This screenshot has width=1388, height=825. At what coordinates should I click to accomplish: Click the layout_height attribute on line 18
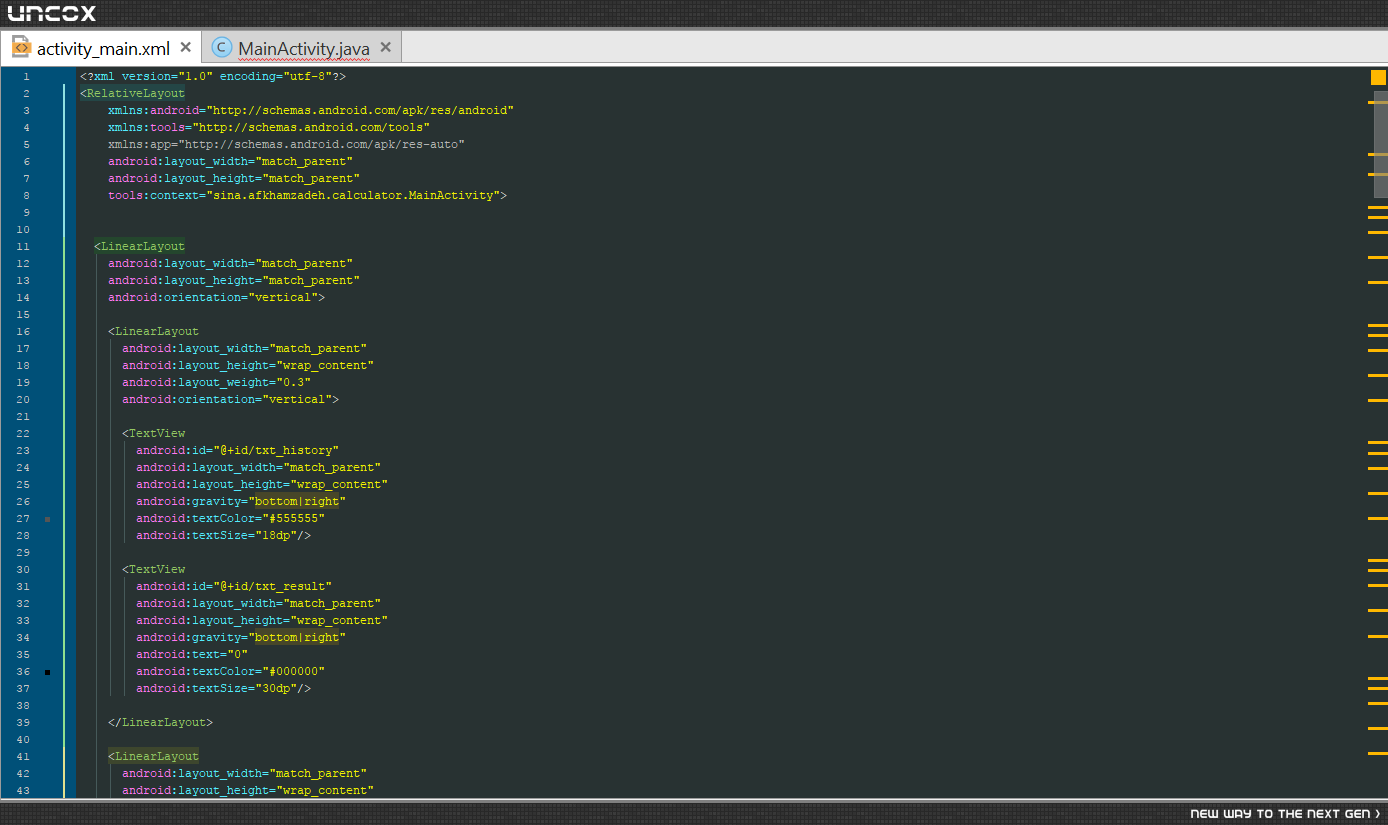pyautogui.click(x=248, y=365)
